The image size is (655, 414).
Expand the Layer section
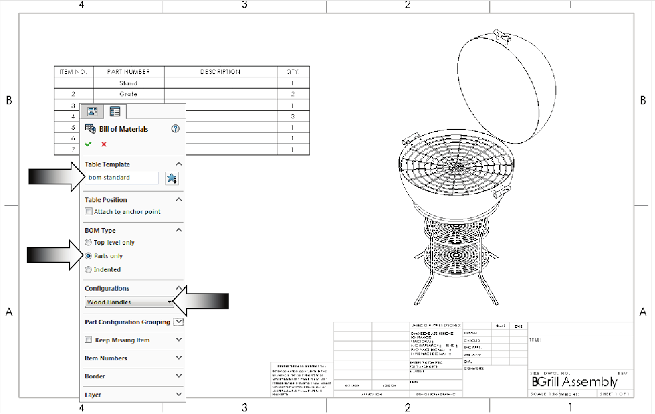coord(179,394)
